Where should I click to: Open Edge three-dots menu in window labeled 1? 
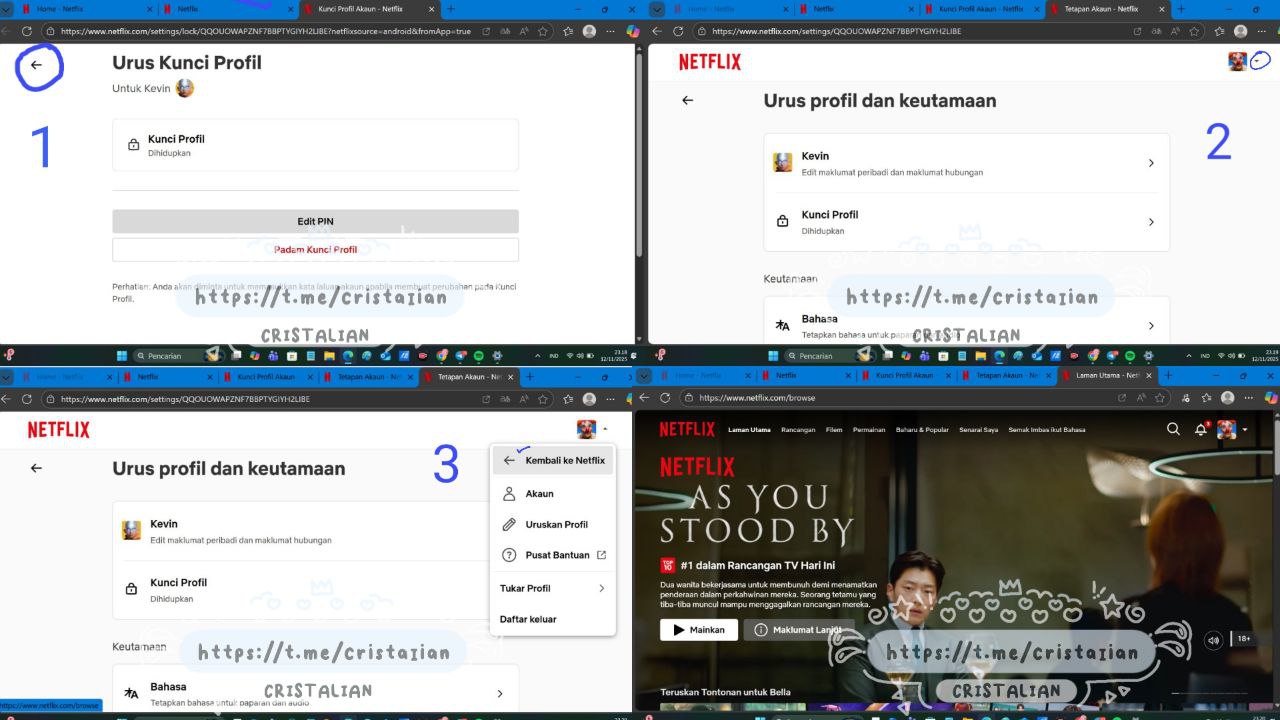pos(610,31)
